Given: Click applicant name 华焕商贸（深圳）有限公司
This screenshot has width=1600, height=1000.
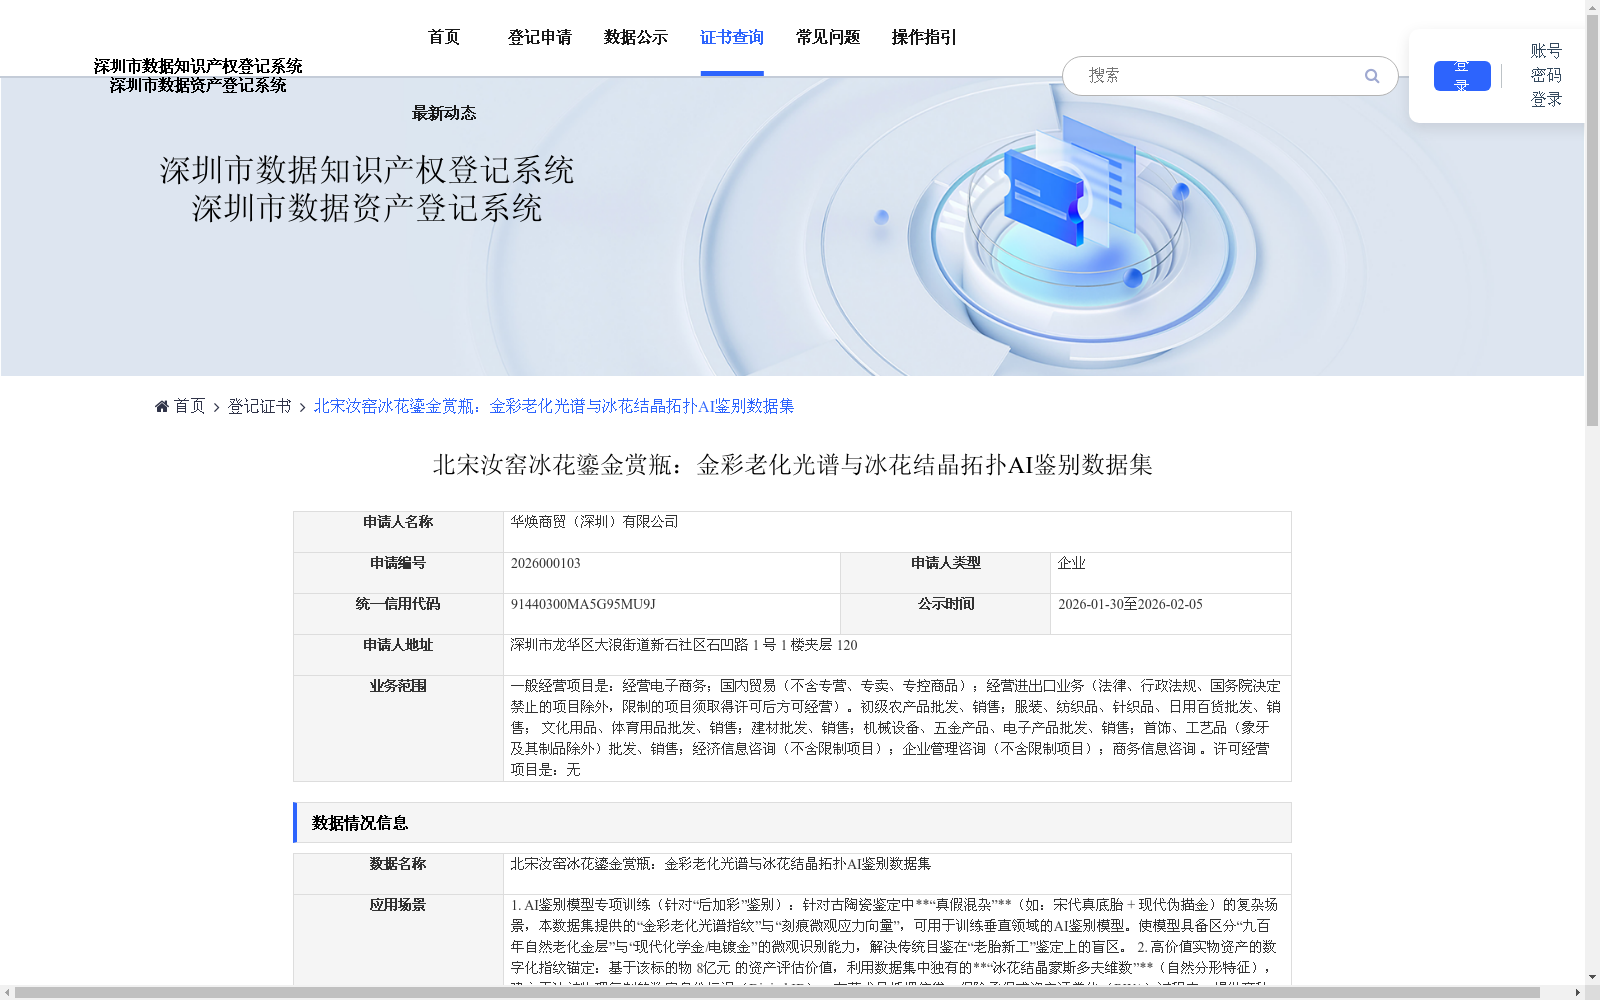Looking at the screenshot, I should click(x=594, y=522).
